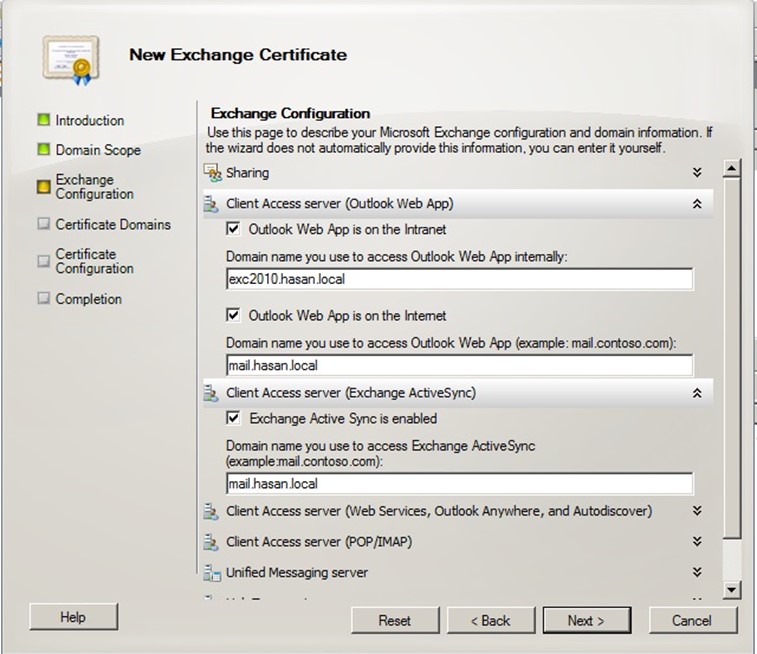
Task: Click the scrollbar down arrow
Action: [731, 591]
